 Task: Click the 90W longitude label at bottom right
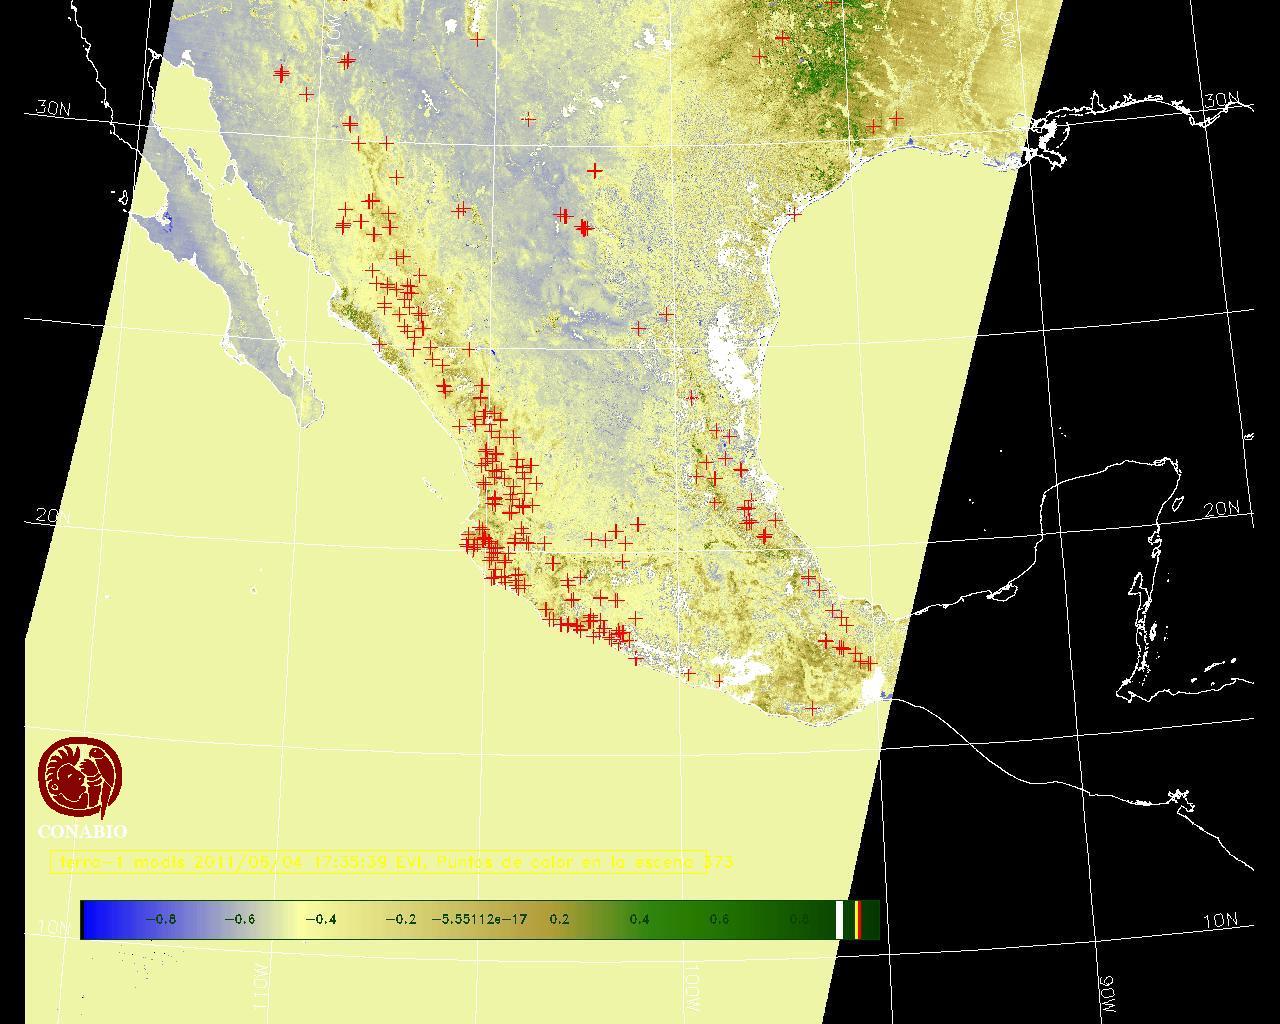point(1106,993)
